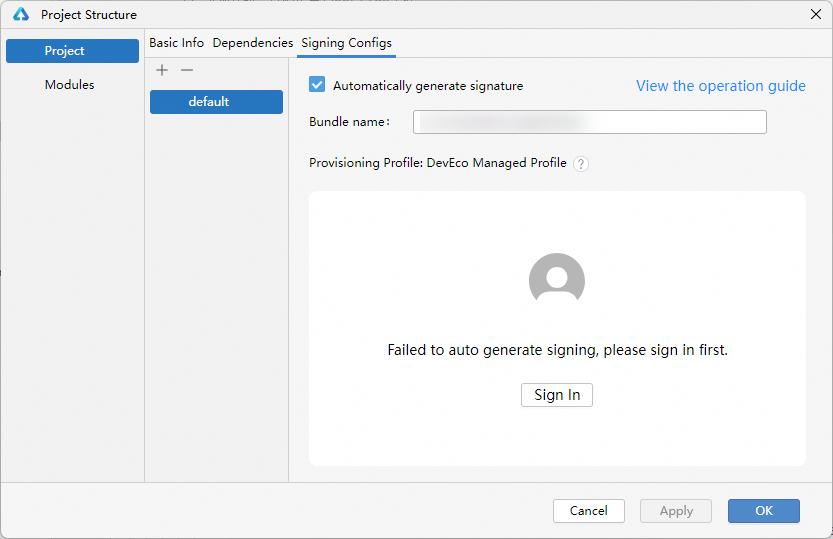Click the DevEco Studio logo icon
The height and width of the screenshot is (539, 833).
(20, 15)
